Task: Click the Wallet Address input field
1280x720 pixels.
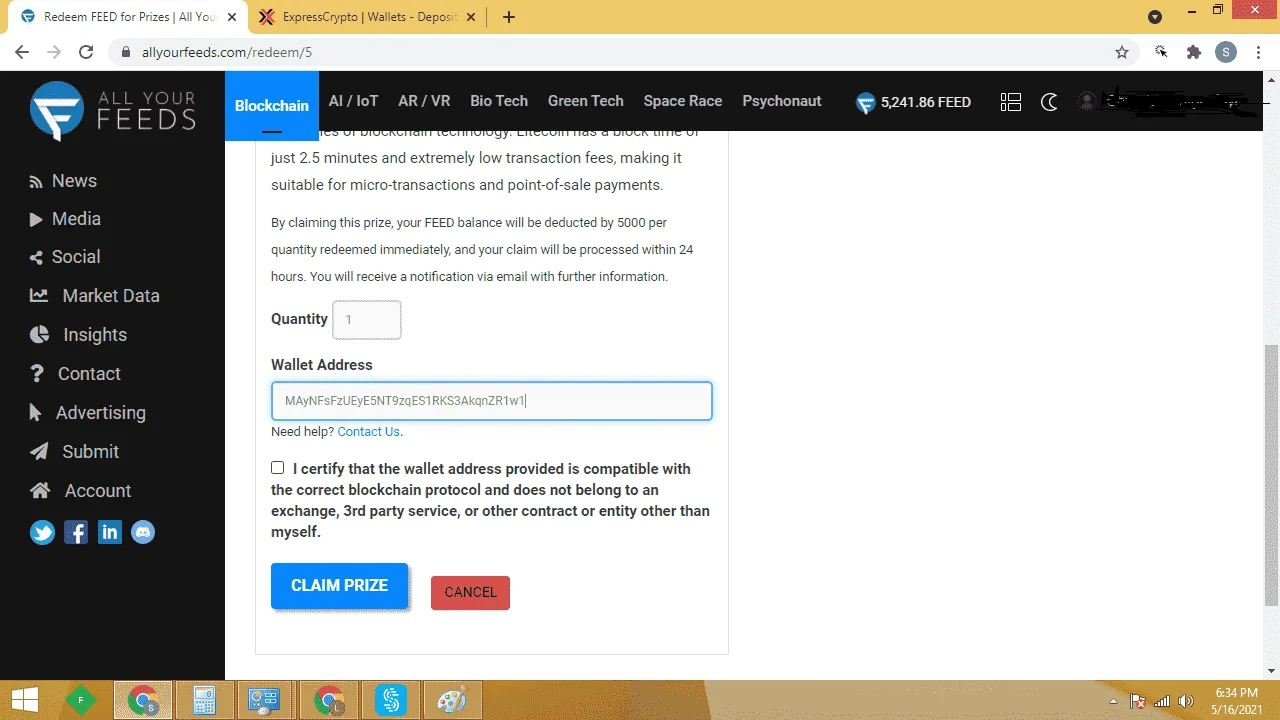Action: point(492,401)
